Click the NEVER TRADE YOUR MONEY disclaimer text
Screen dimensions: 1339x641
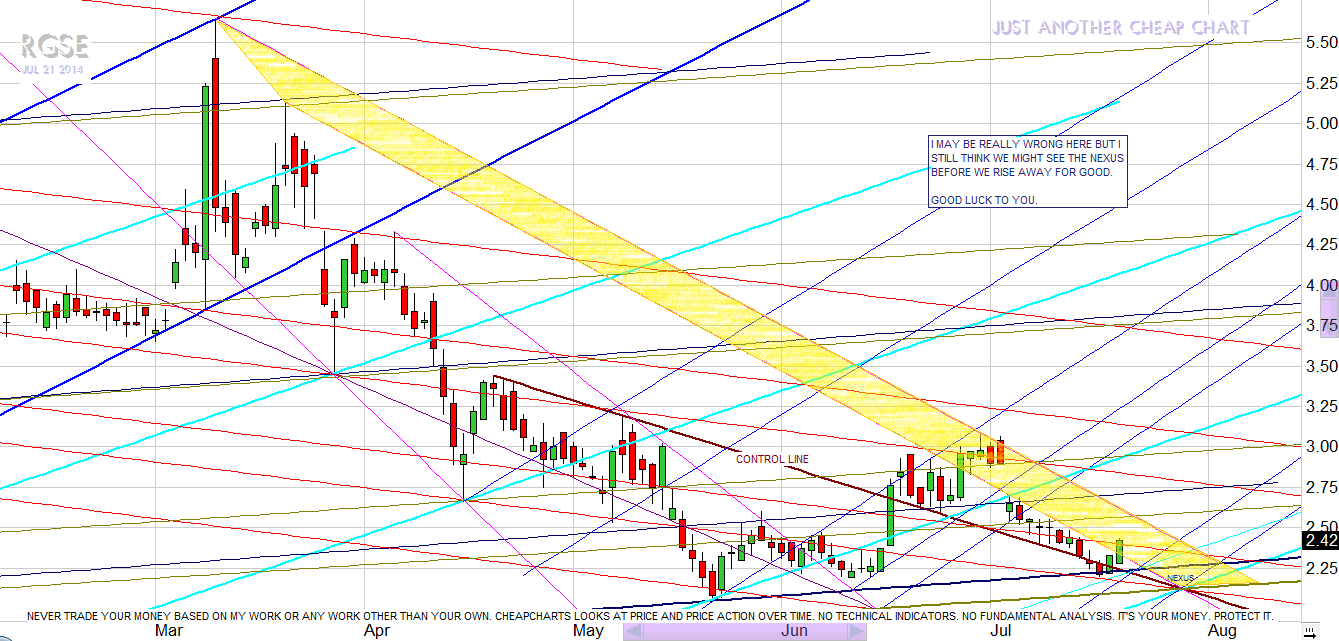click(x=650, y=616)
